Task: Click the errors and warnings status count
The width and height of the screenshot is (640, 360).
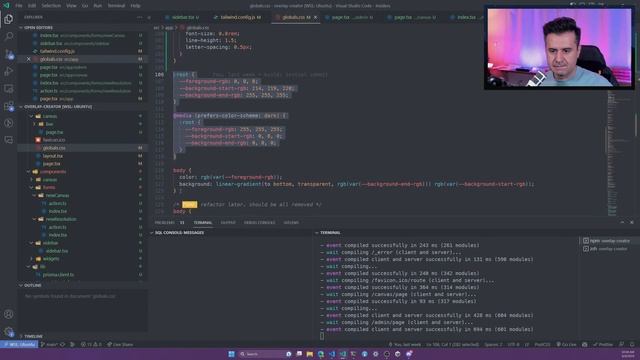Action: [x=91, y=344]
